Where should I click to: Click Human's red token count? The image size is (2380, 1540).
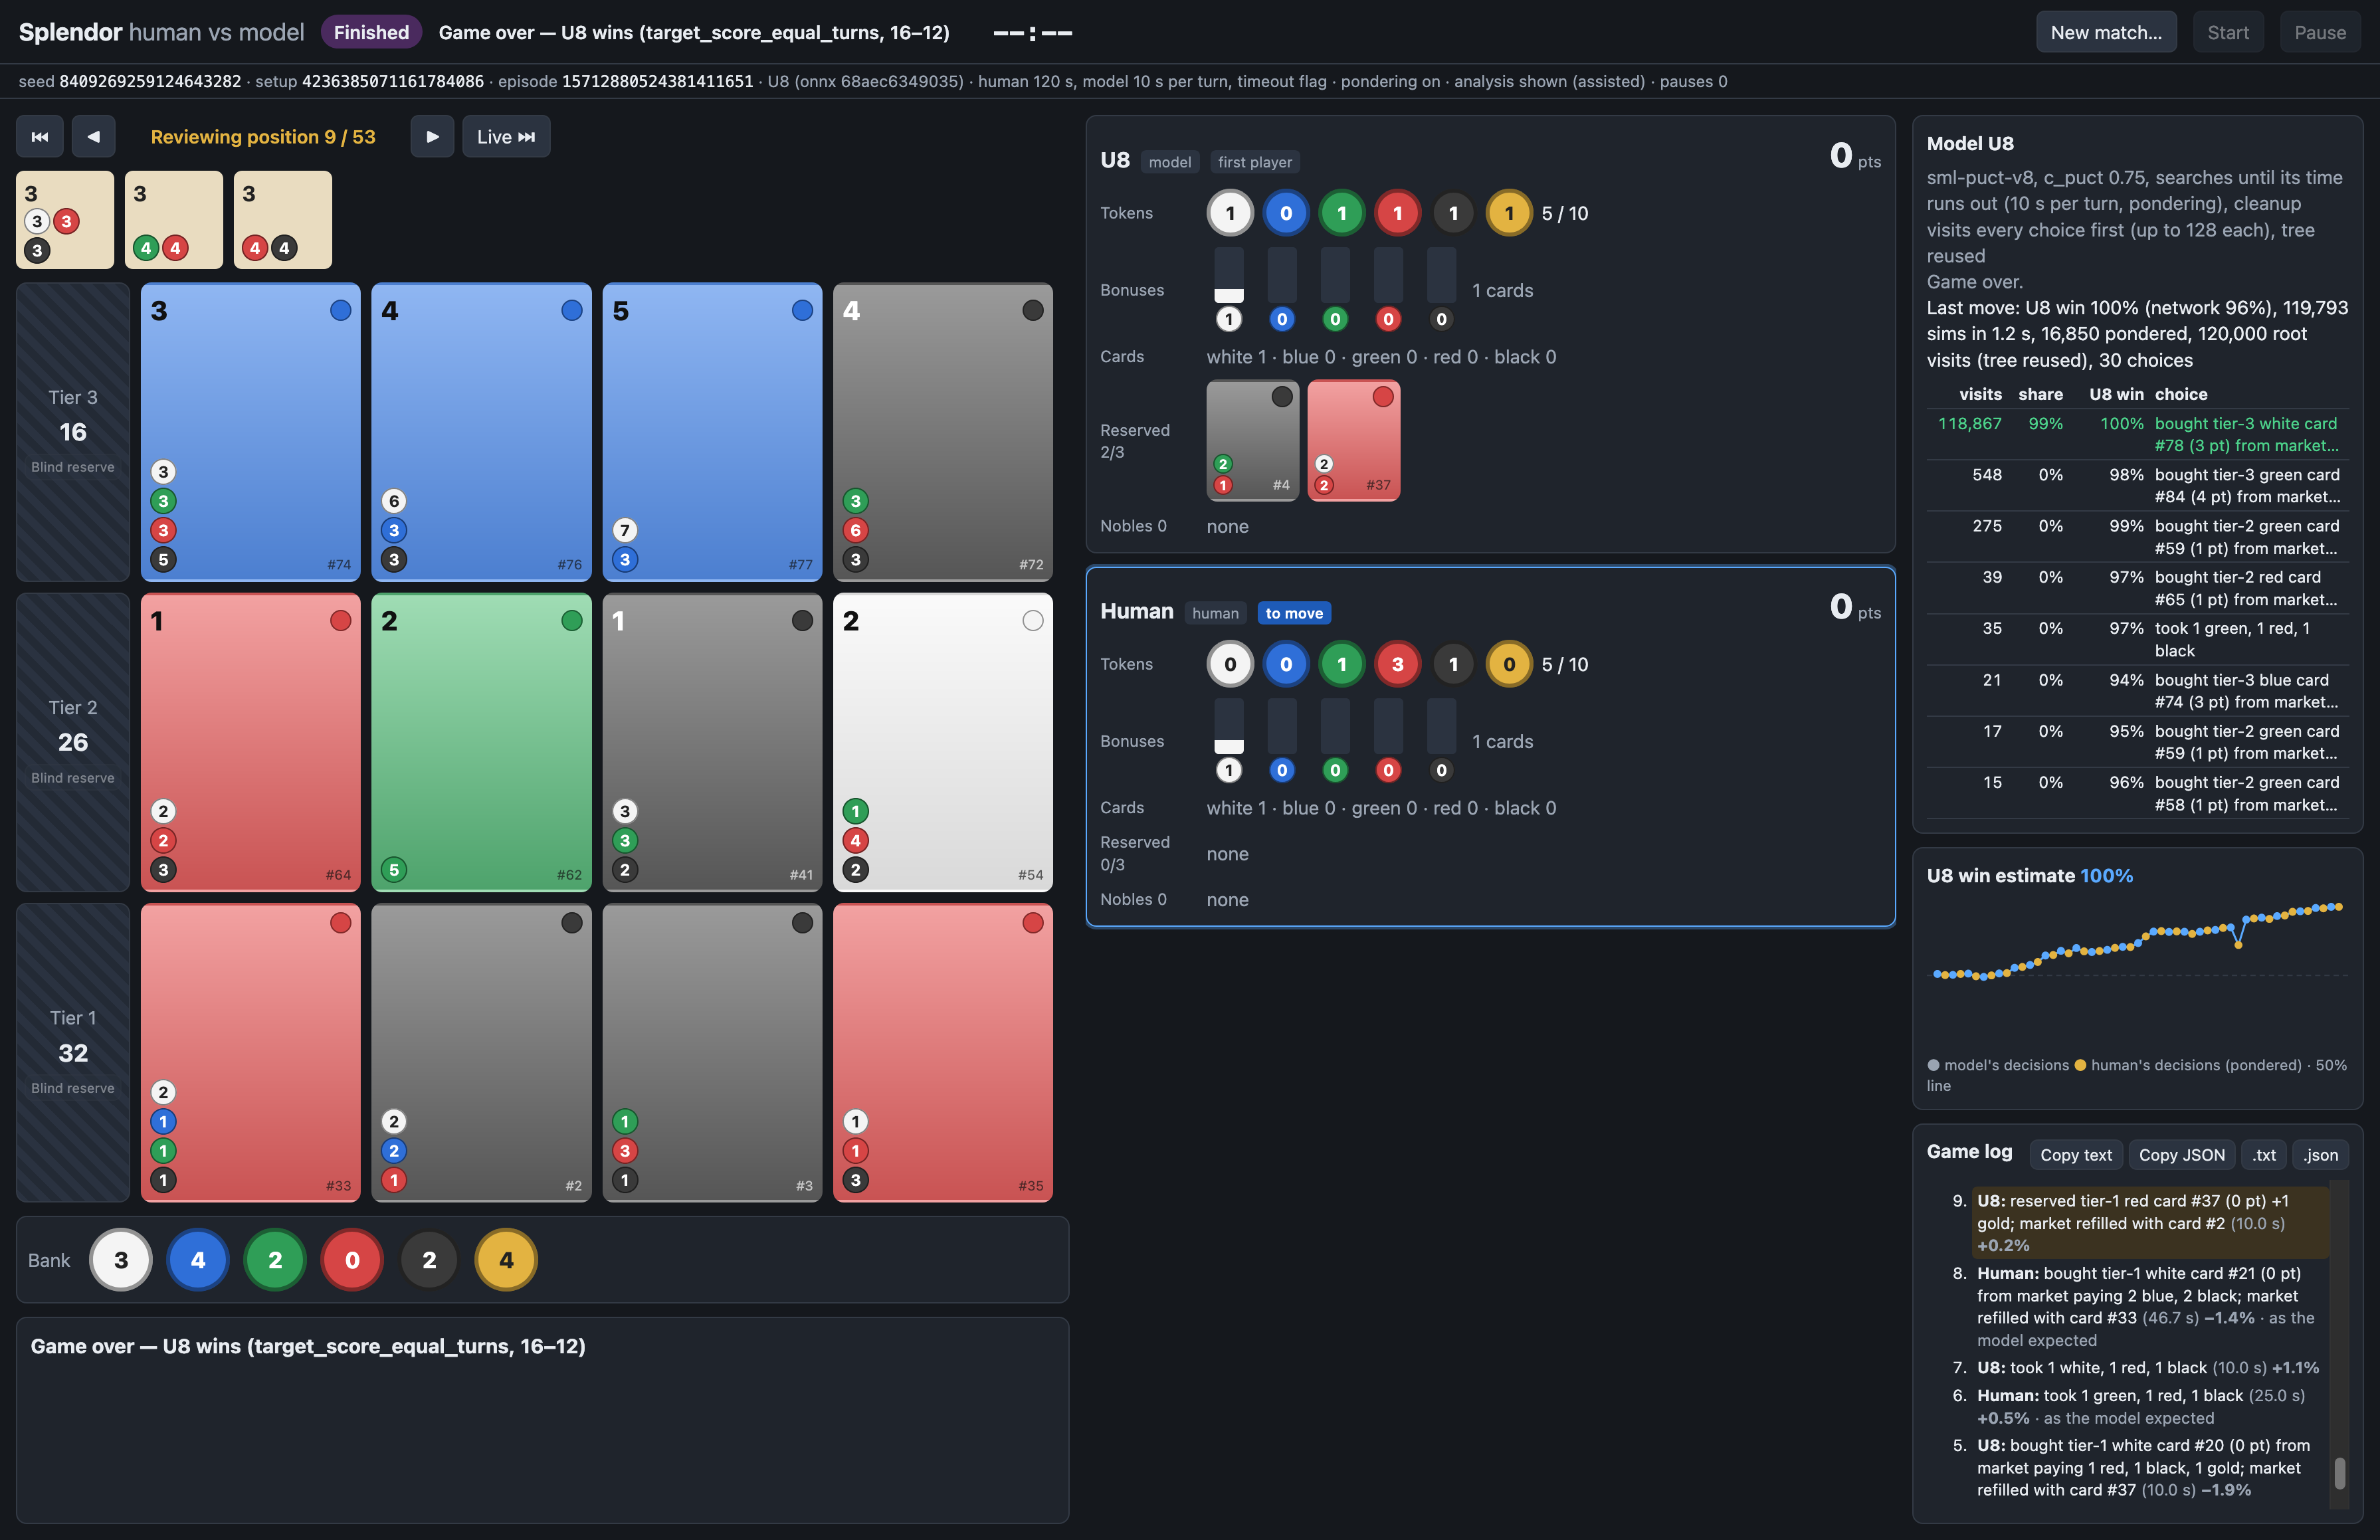tap(1398, 665)
